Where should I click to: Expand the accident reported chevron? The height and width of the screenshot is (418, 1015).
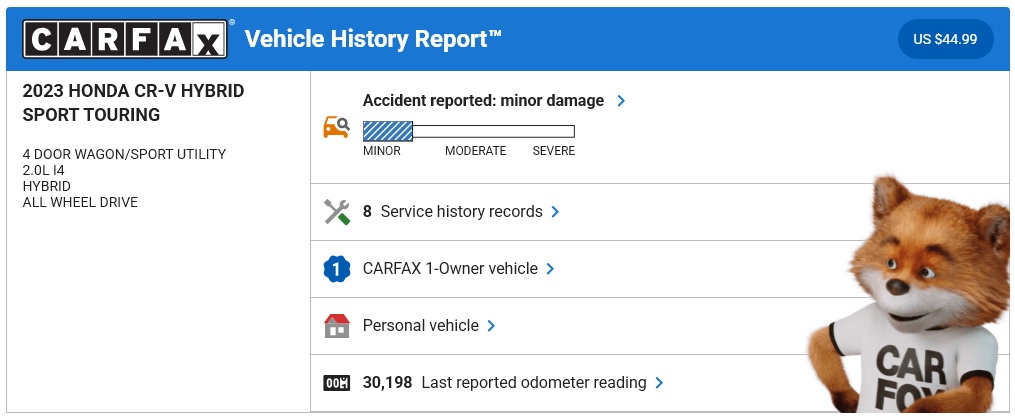621,101
